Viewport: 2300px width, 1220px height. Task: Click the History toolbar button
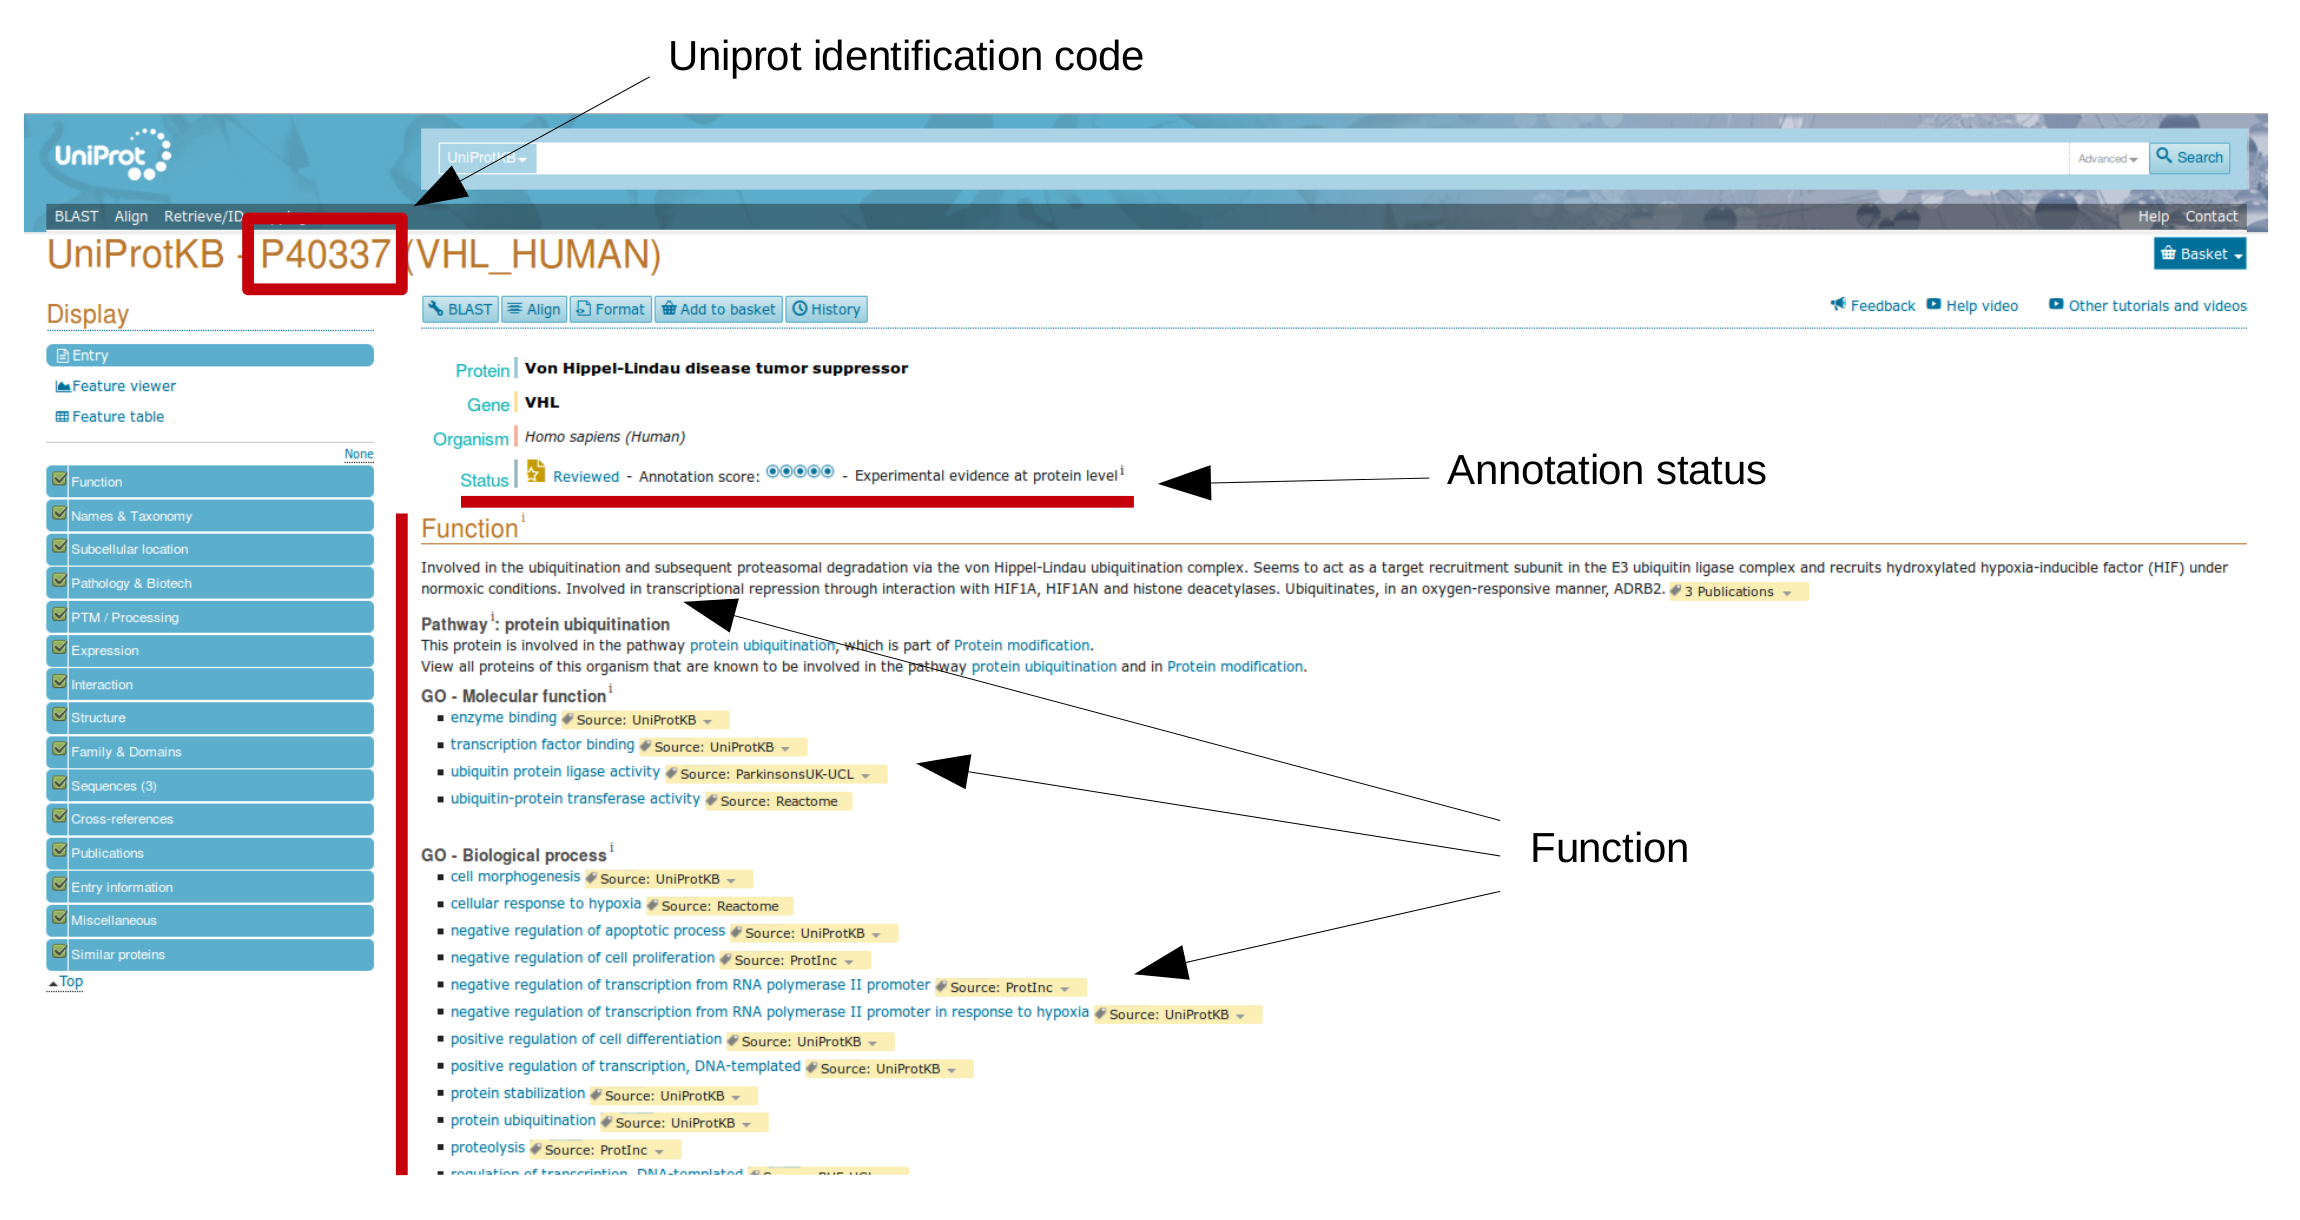pos(826,309)
